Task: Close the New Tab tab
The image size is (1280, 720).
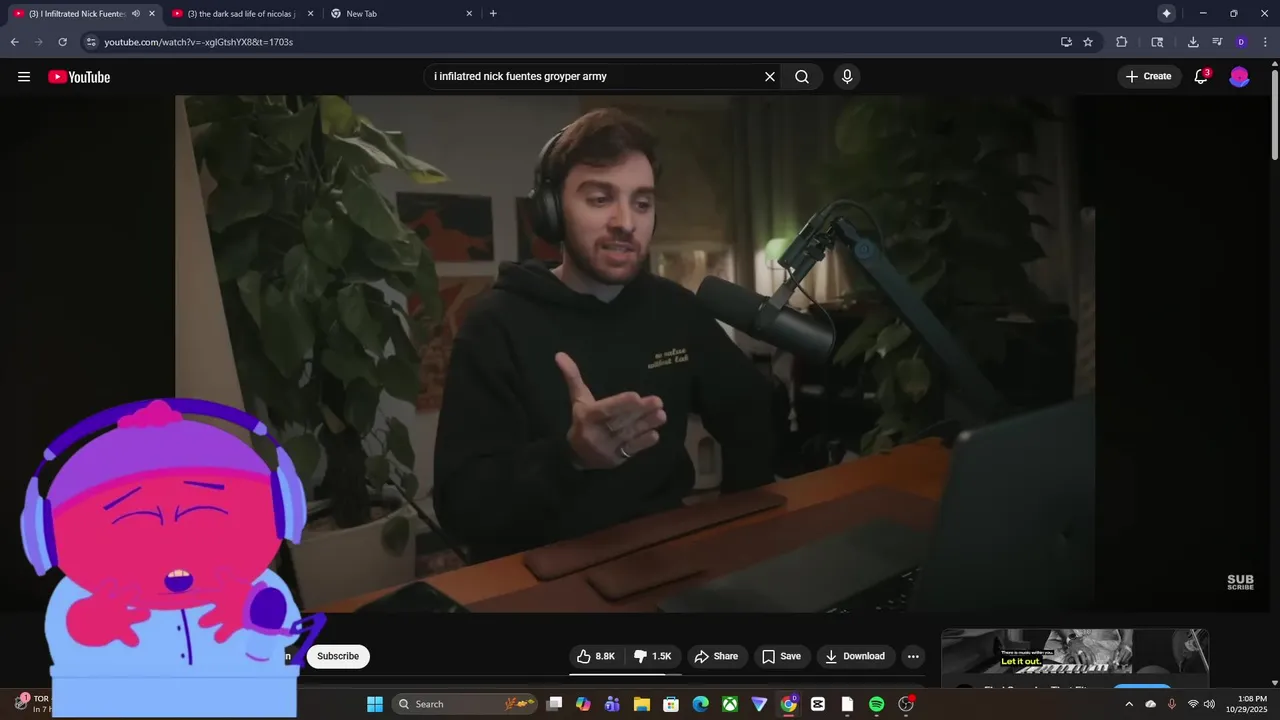Action: coord(469,14)
